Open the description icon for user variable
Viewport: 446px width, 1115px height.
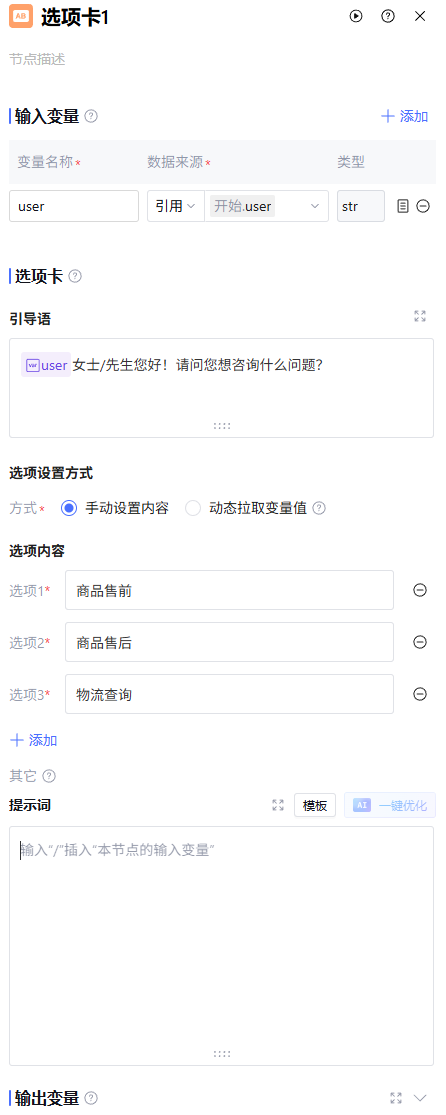(403, 206)
